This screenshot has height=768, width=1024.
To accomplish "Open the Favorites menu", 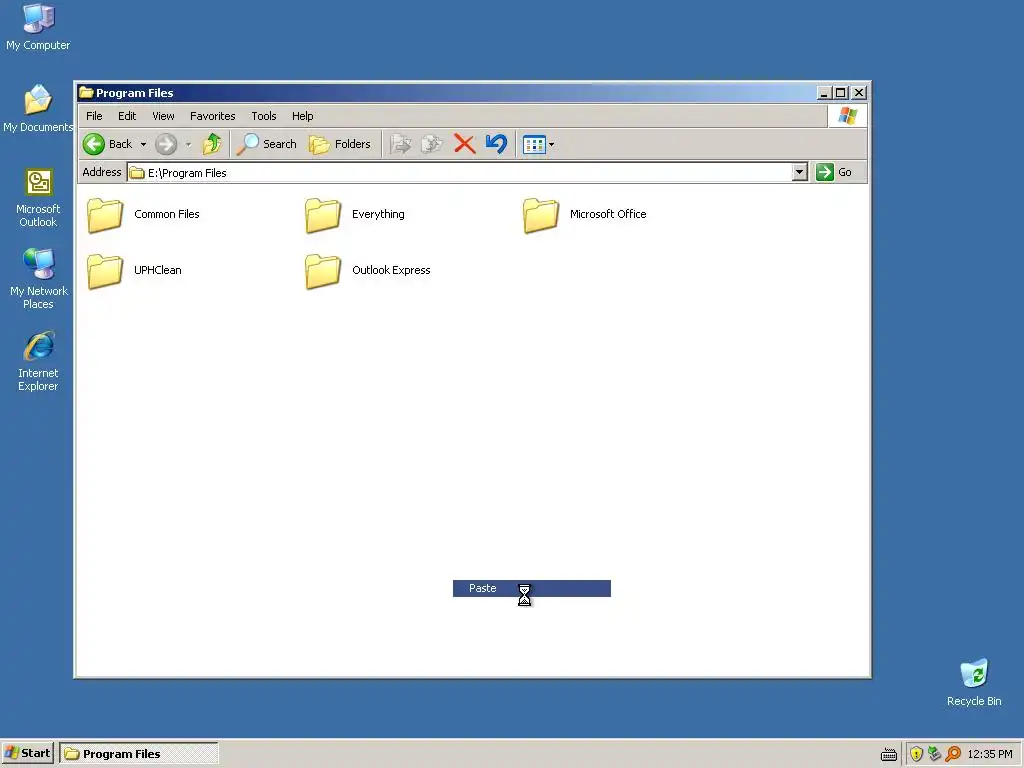I will (212, 116).
